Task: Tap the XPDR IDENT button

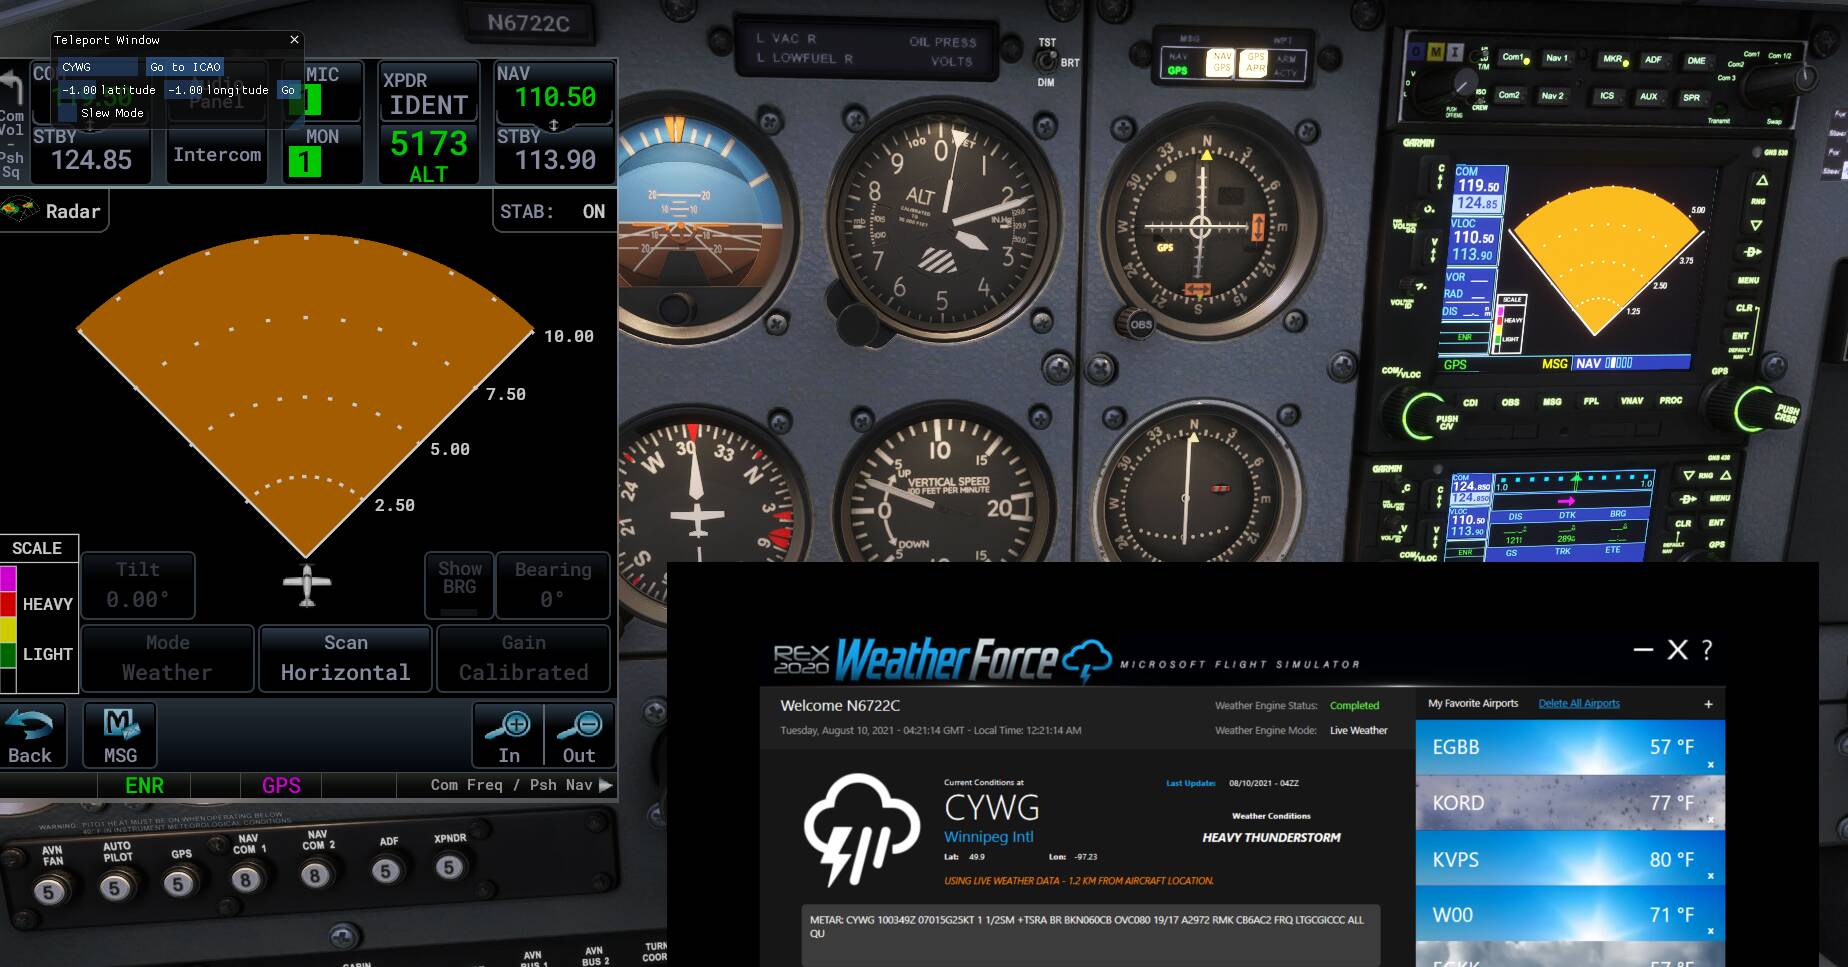Action: tap(428, 93)
